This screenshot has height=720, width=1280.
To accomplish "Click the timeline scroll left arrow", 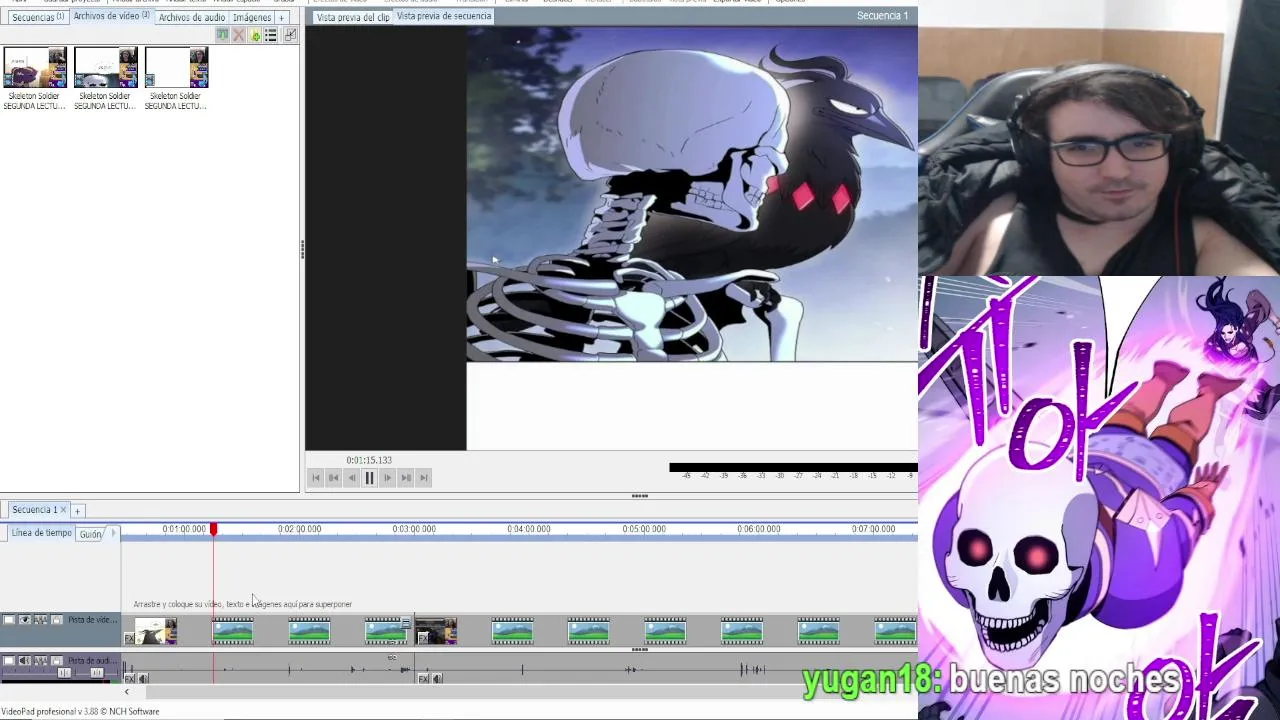I will [126, 692].
